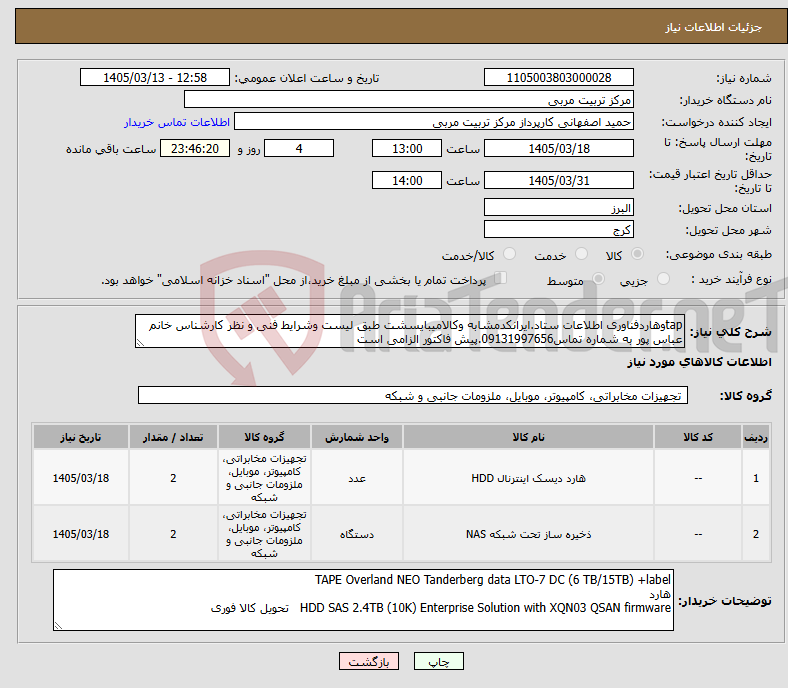
Task: Click the general need description text area
Action: pos(410,332)
